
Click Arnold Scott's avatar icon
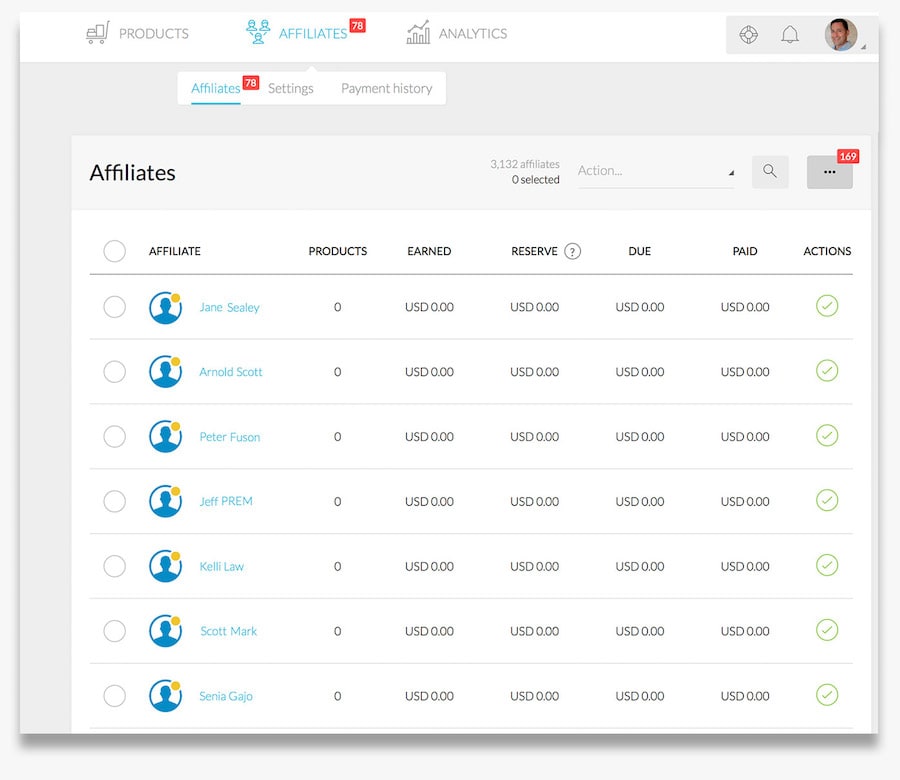click(x=165, y=372)
